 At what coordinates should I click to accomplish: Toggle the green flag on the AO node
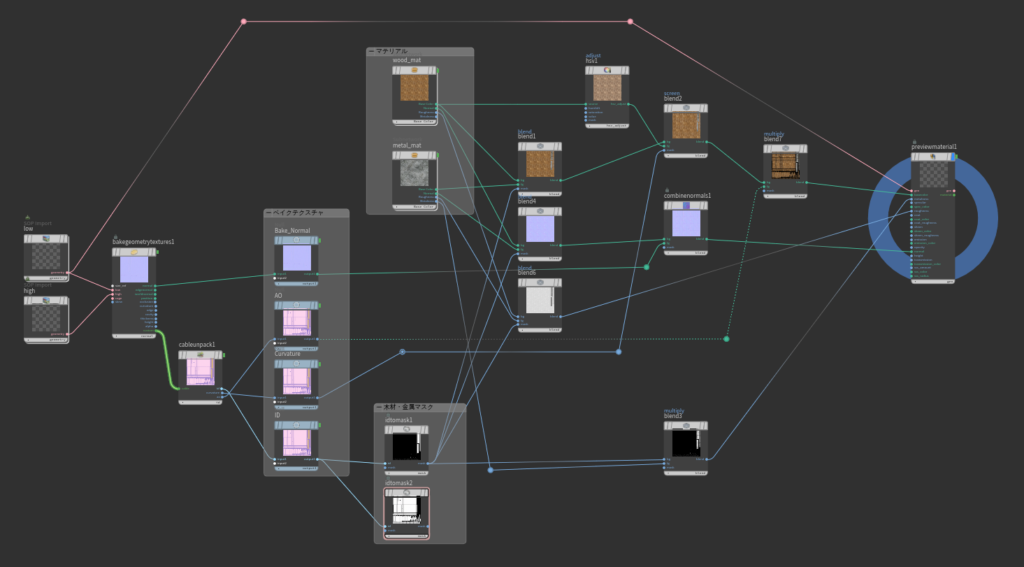[321, 307]
